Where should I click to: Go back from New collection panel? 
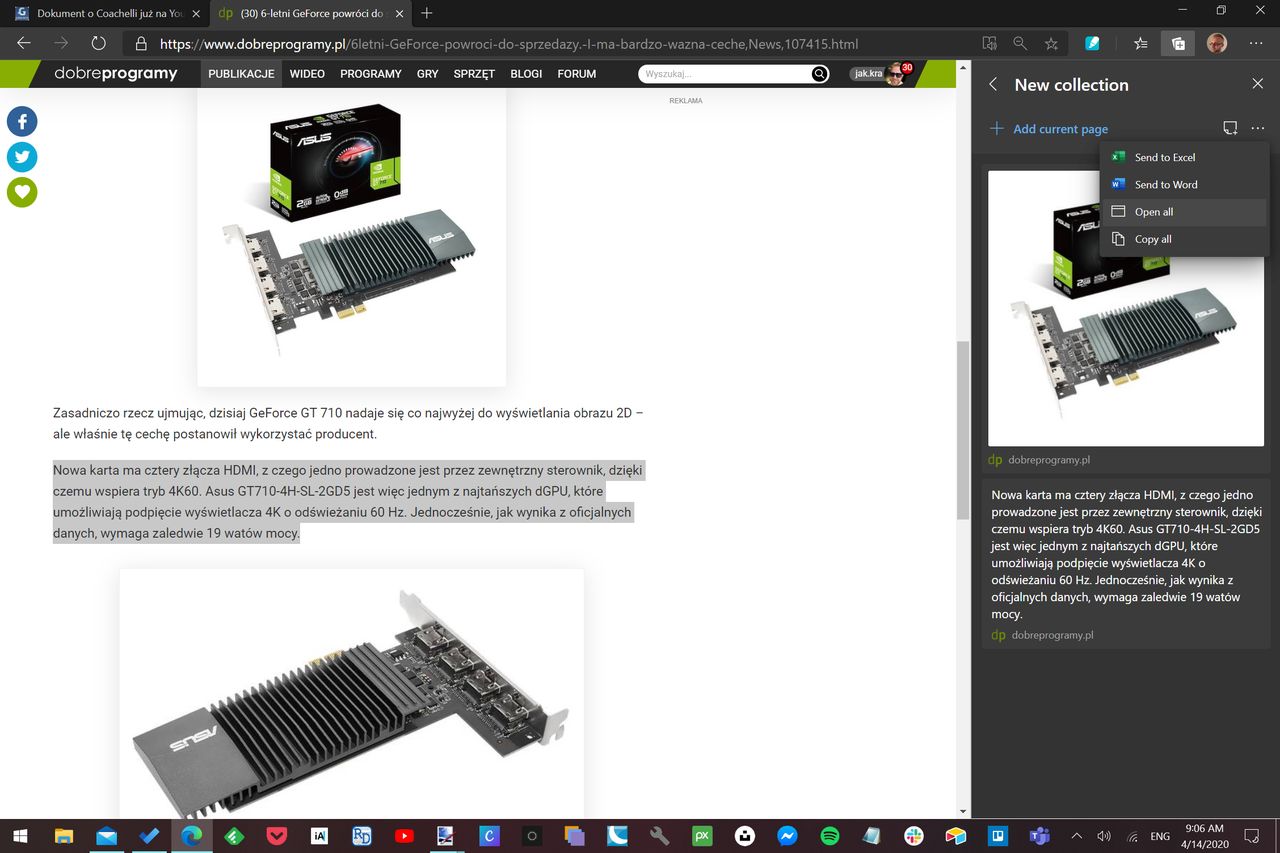993,85
